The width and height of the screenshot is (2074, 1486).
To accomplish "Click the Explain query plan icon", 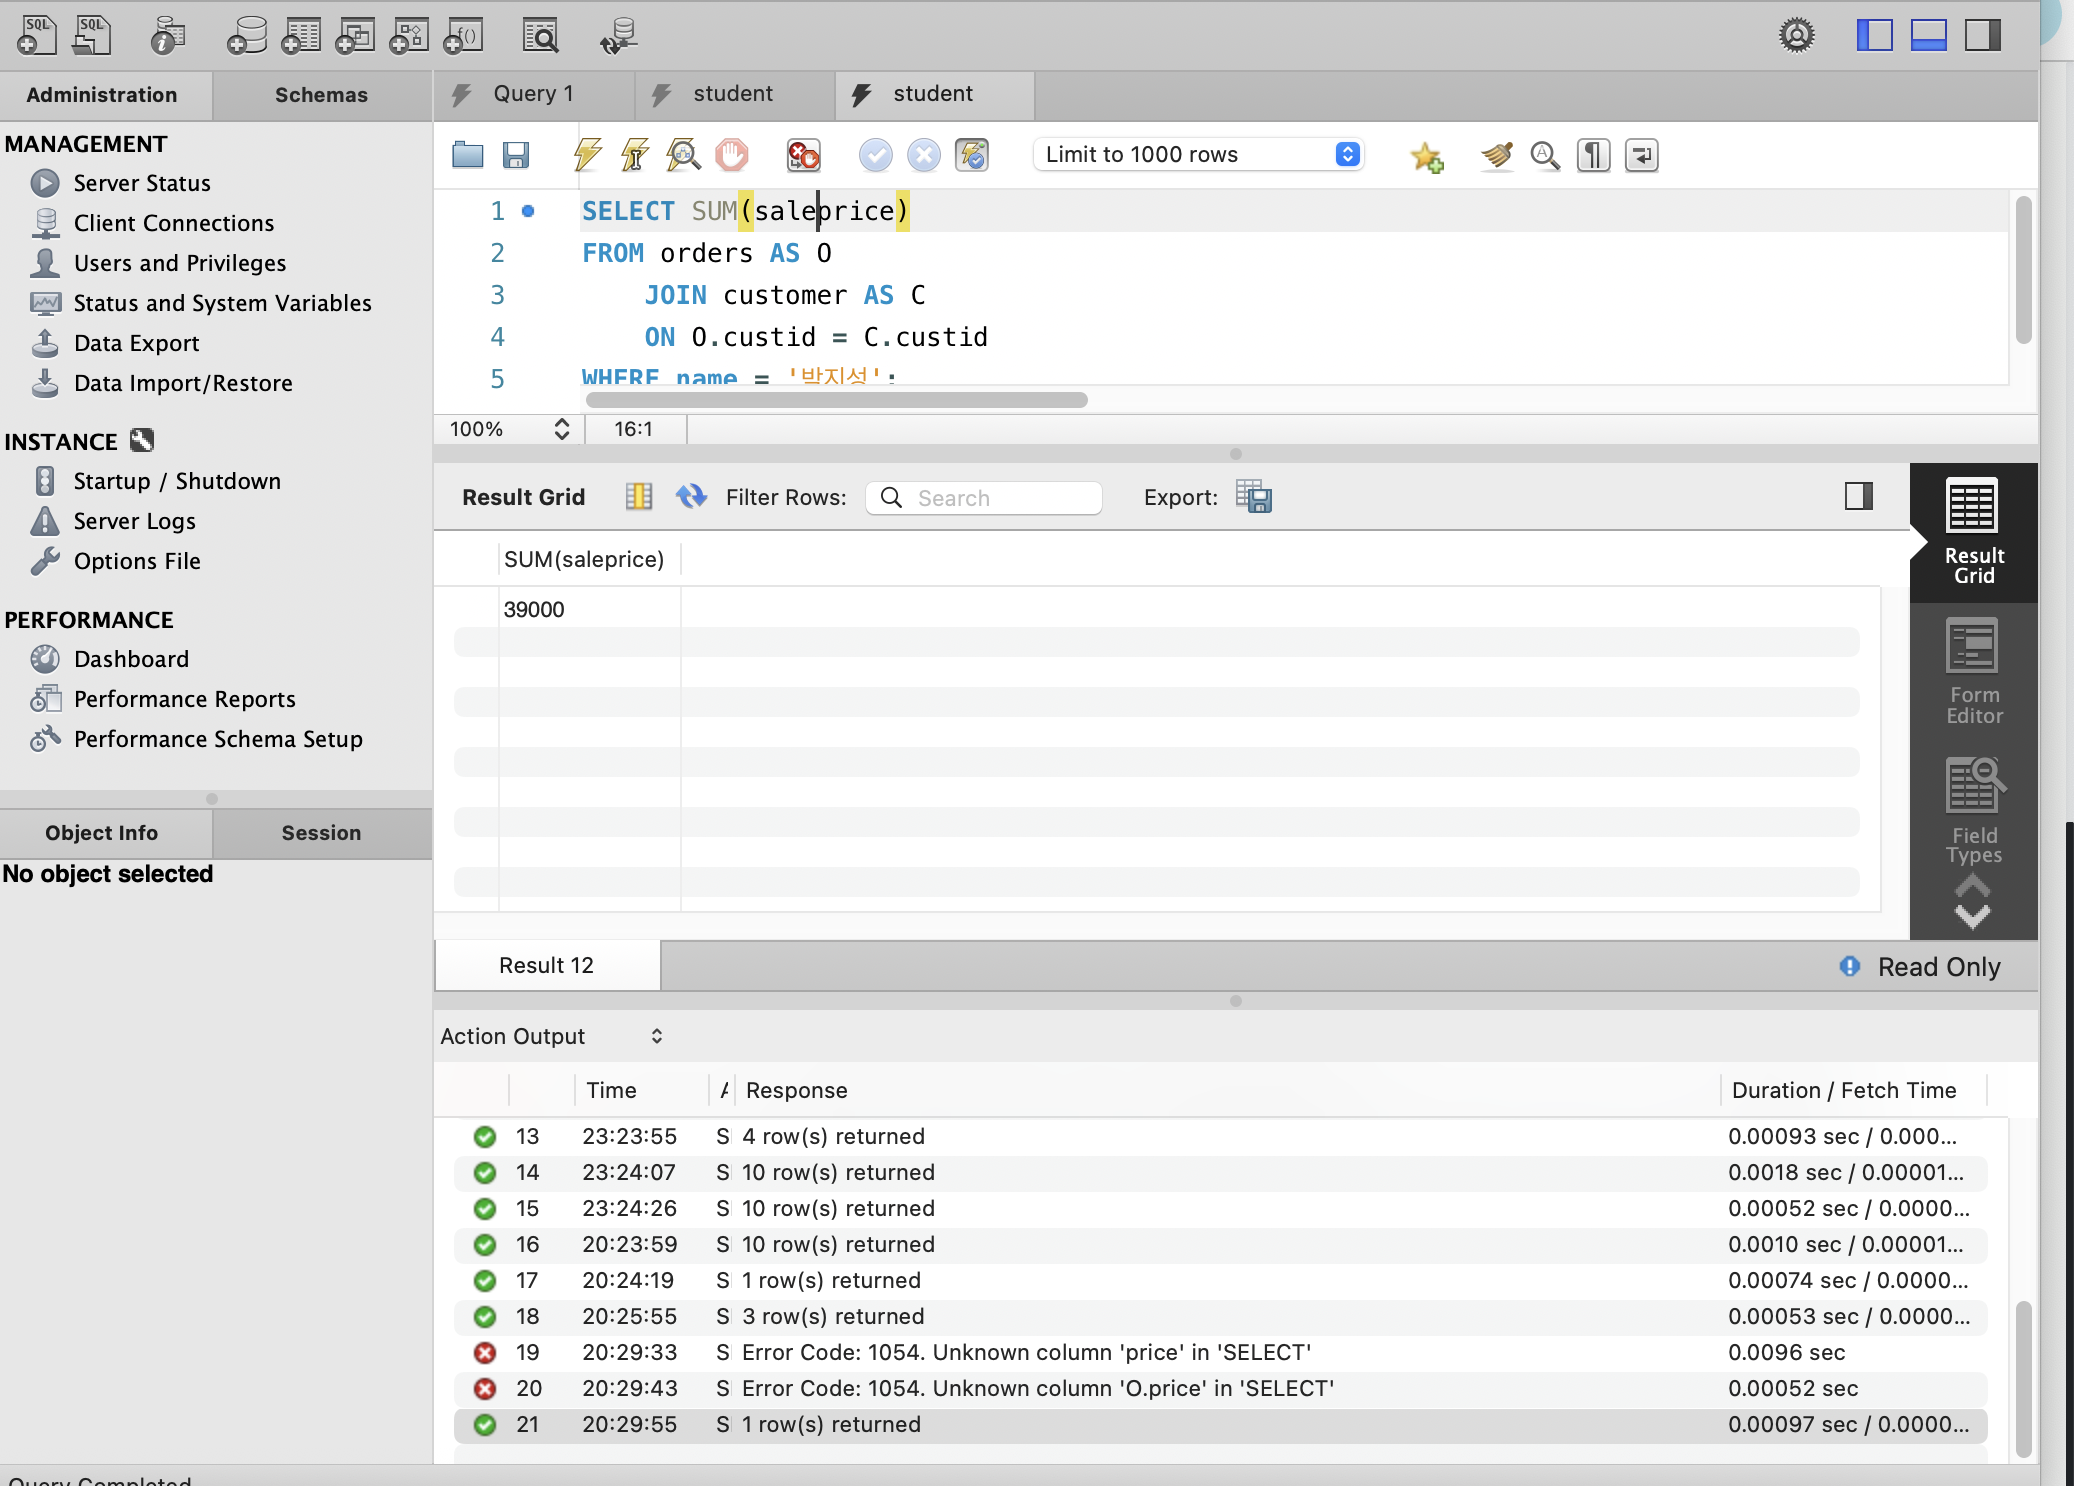I will click(x=683, y=155).
